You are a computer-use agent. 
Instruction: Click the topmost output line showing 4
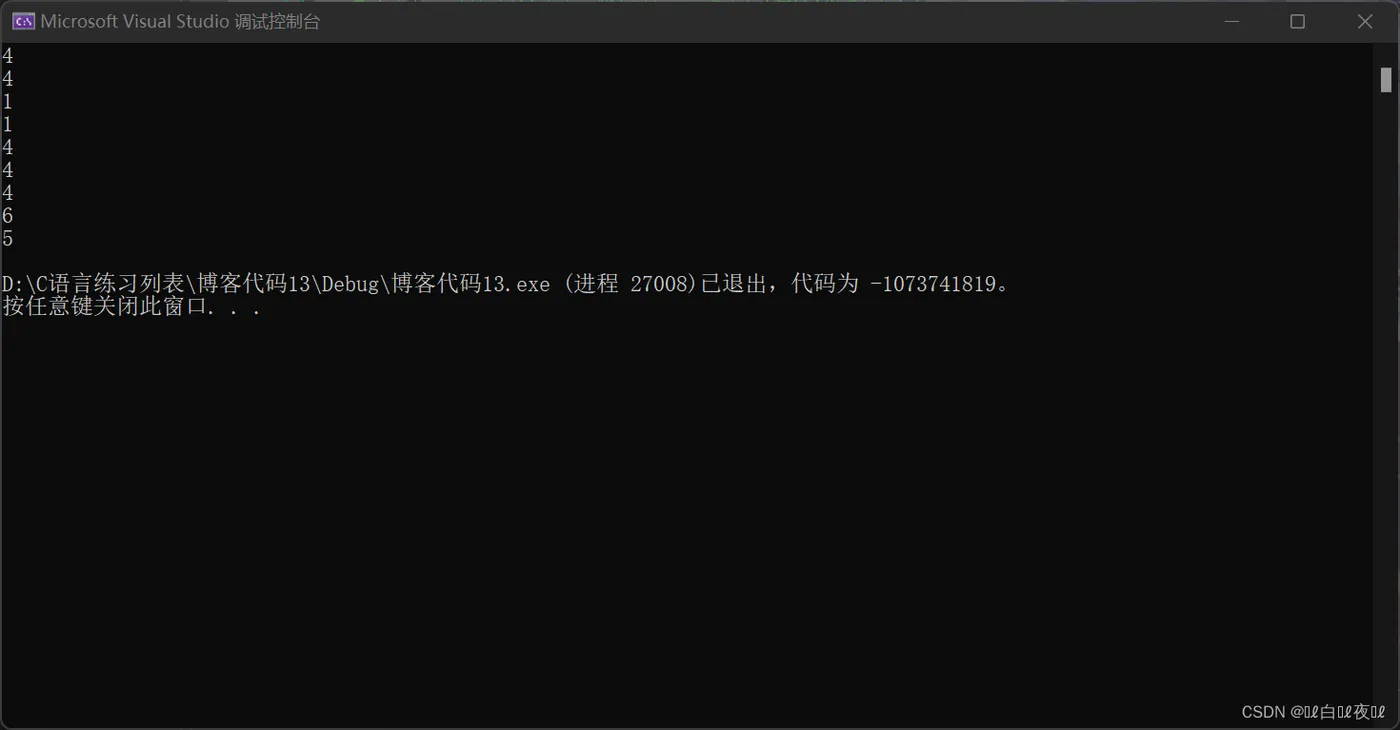point(8,56)
